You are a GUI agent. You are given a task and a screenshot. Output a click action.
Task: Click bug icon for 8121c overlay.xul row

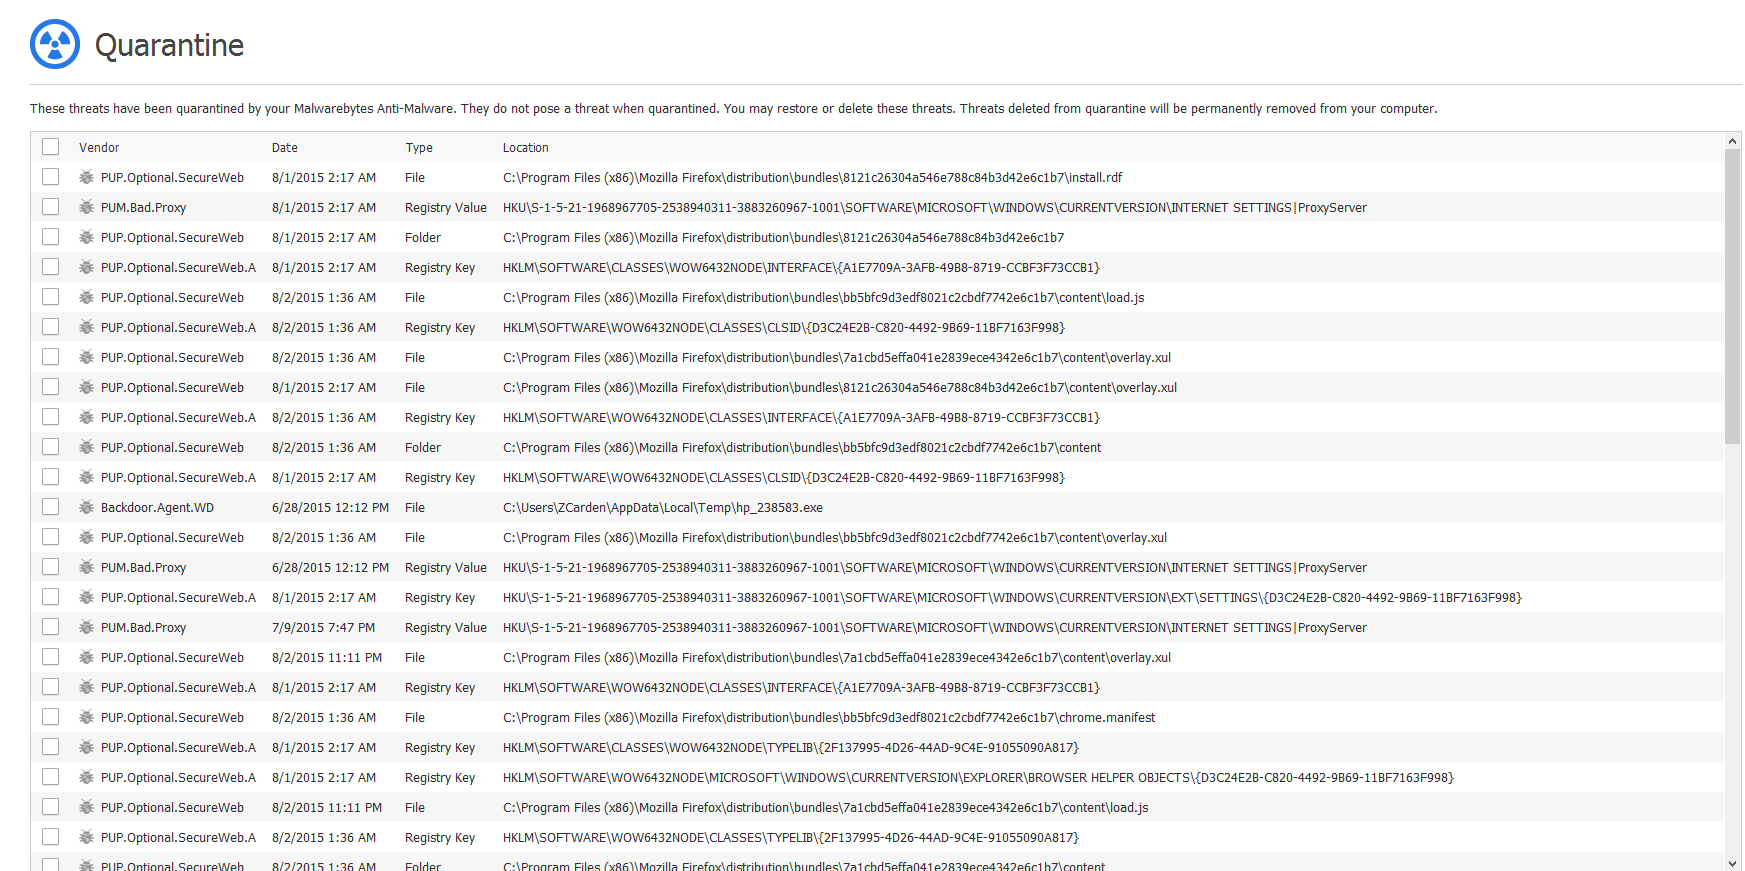click(87, 387)
